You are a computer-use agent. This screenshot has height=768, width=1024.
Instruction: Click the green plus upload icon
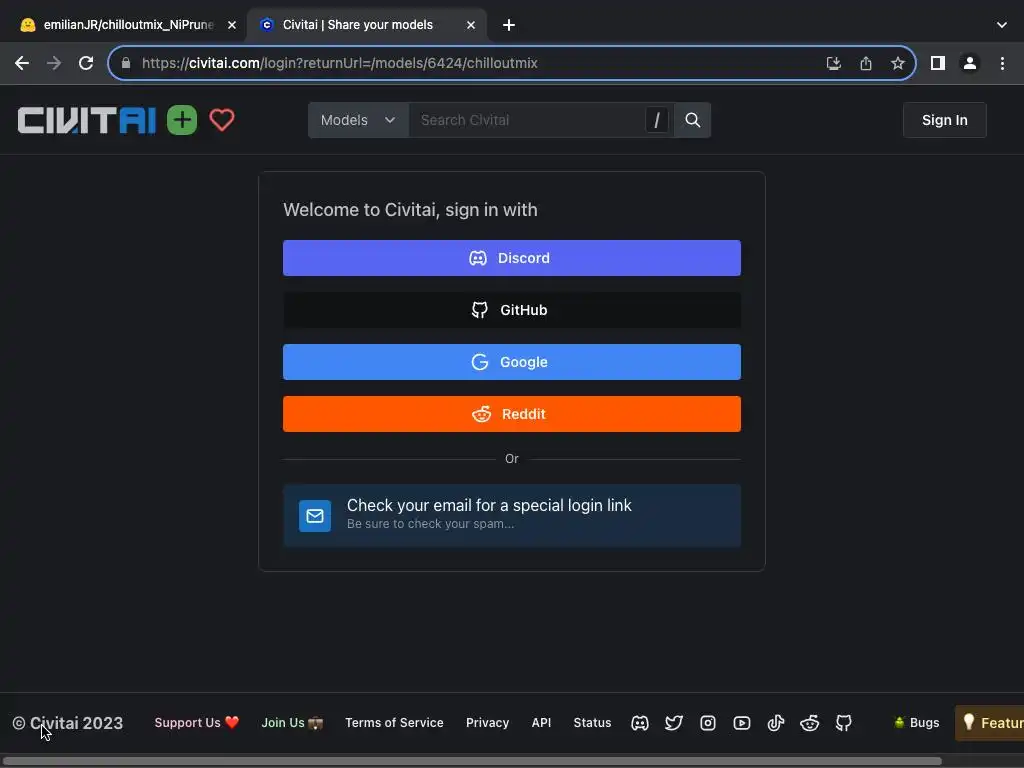182,120
